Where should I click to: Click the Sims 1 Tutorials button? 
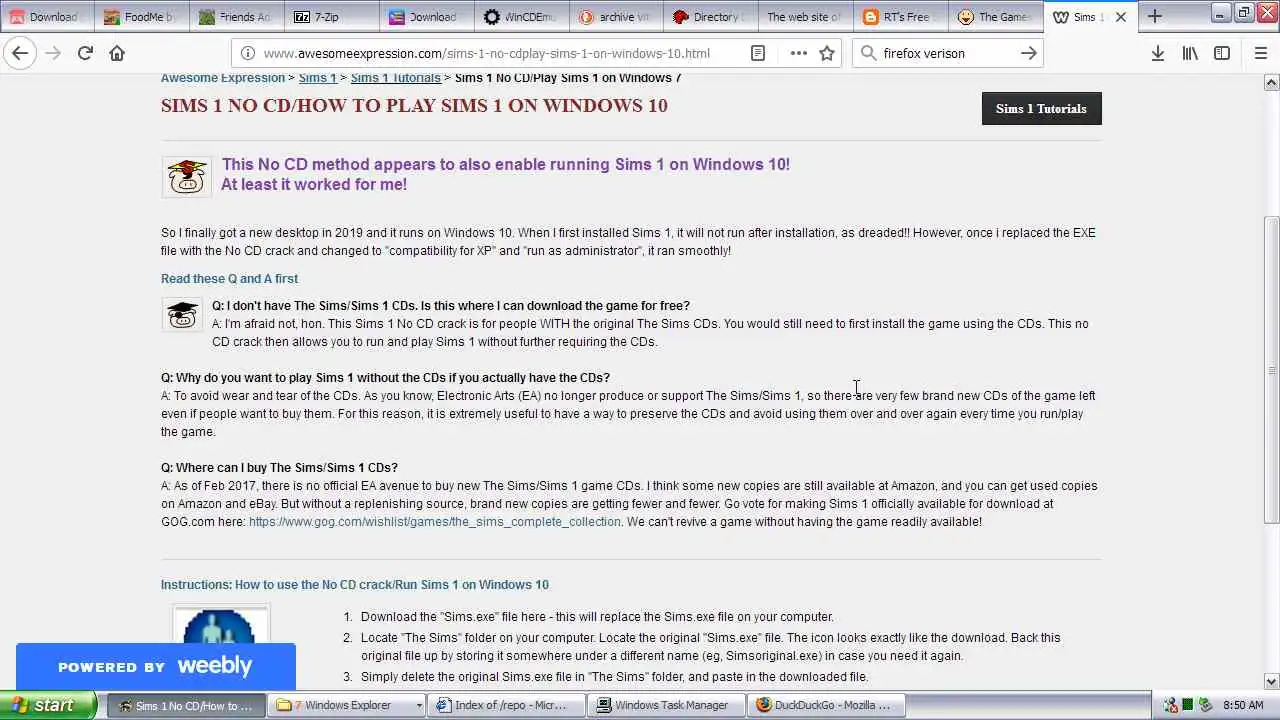1041,109
